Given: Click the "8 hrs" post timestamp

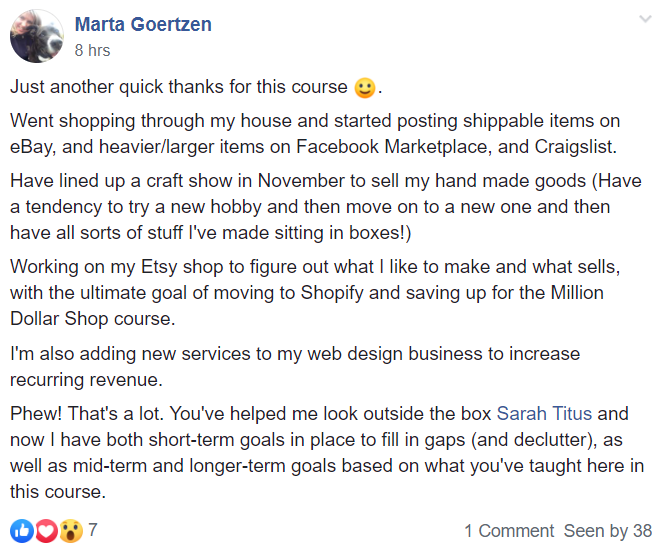Looking at the screenshot, I should point(92,50).
